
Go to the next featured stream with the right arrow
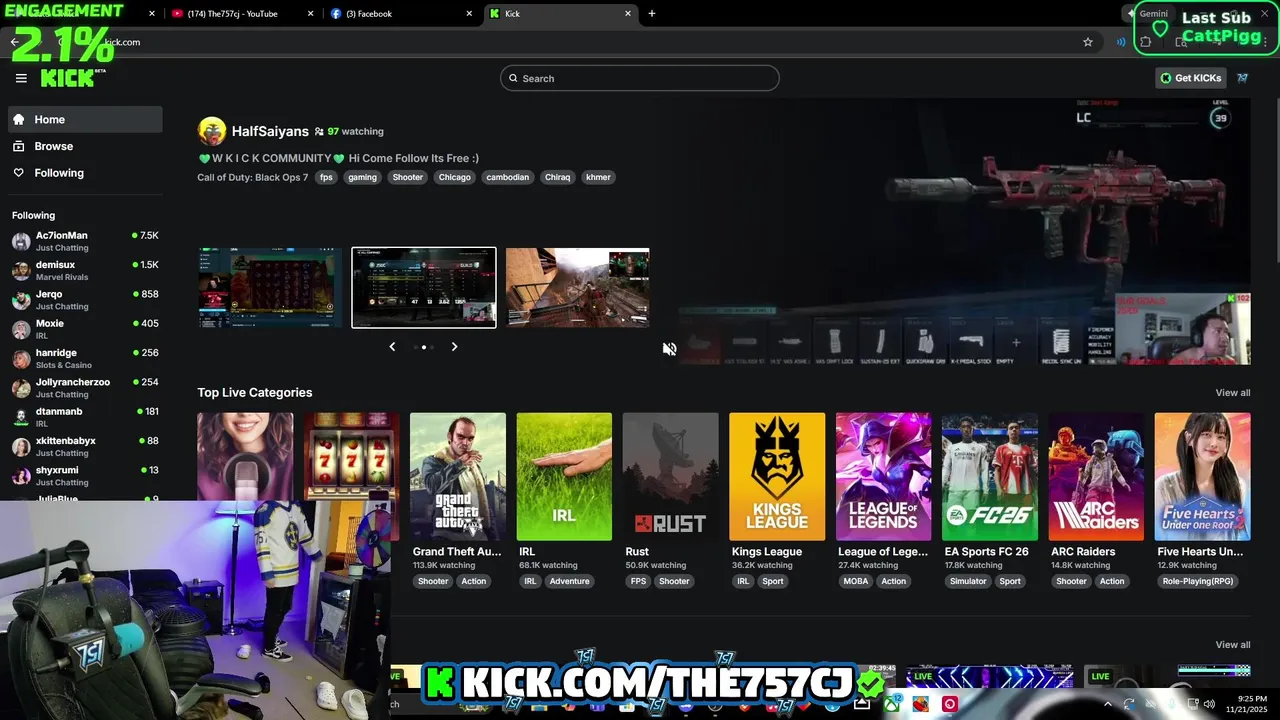click(x=454, y=347)
